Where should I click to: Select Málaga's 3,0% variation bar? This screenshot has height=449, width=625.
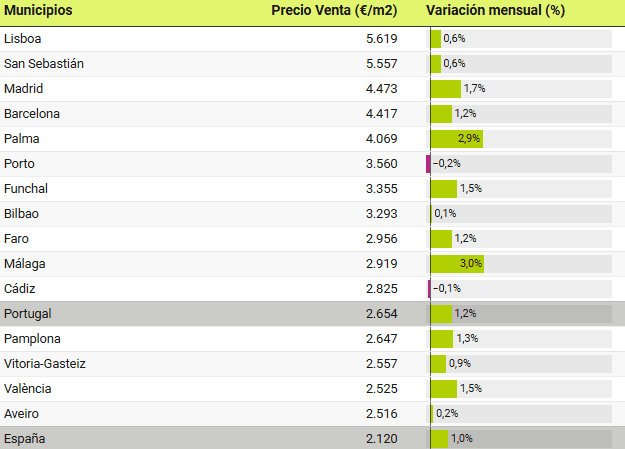[457, 263]
